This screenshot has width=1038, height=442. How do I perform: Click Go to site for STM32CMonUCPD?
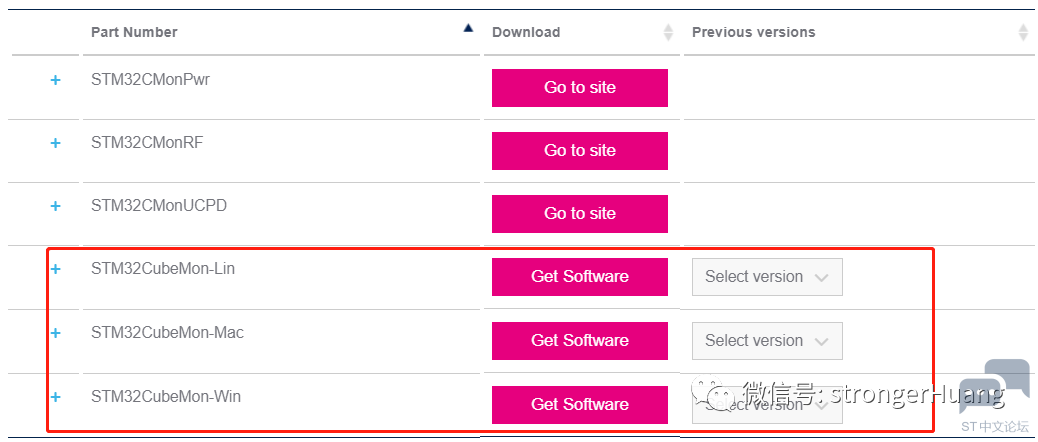(580, 213)
